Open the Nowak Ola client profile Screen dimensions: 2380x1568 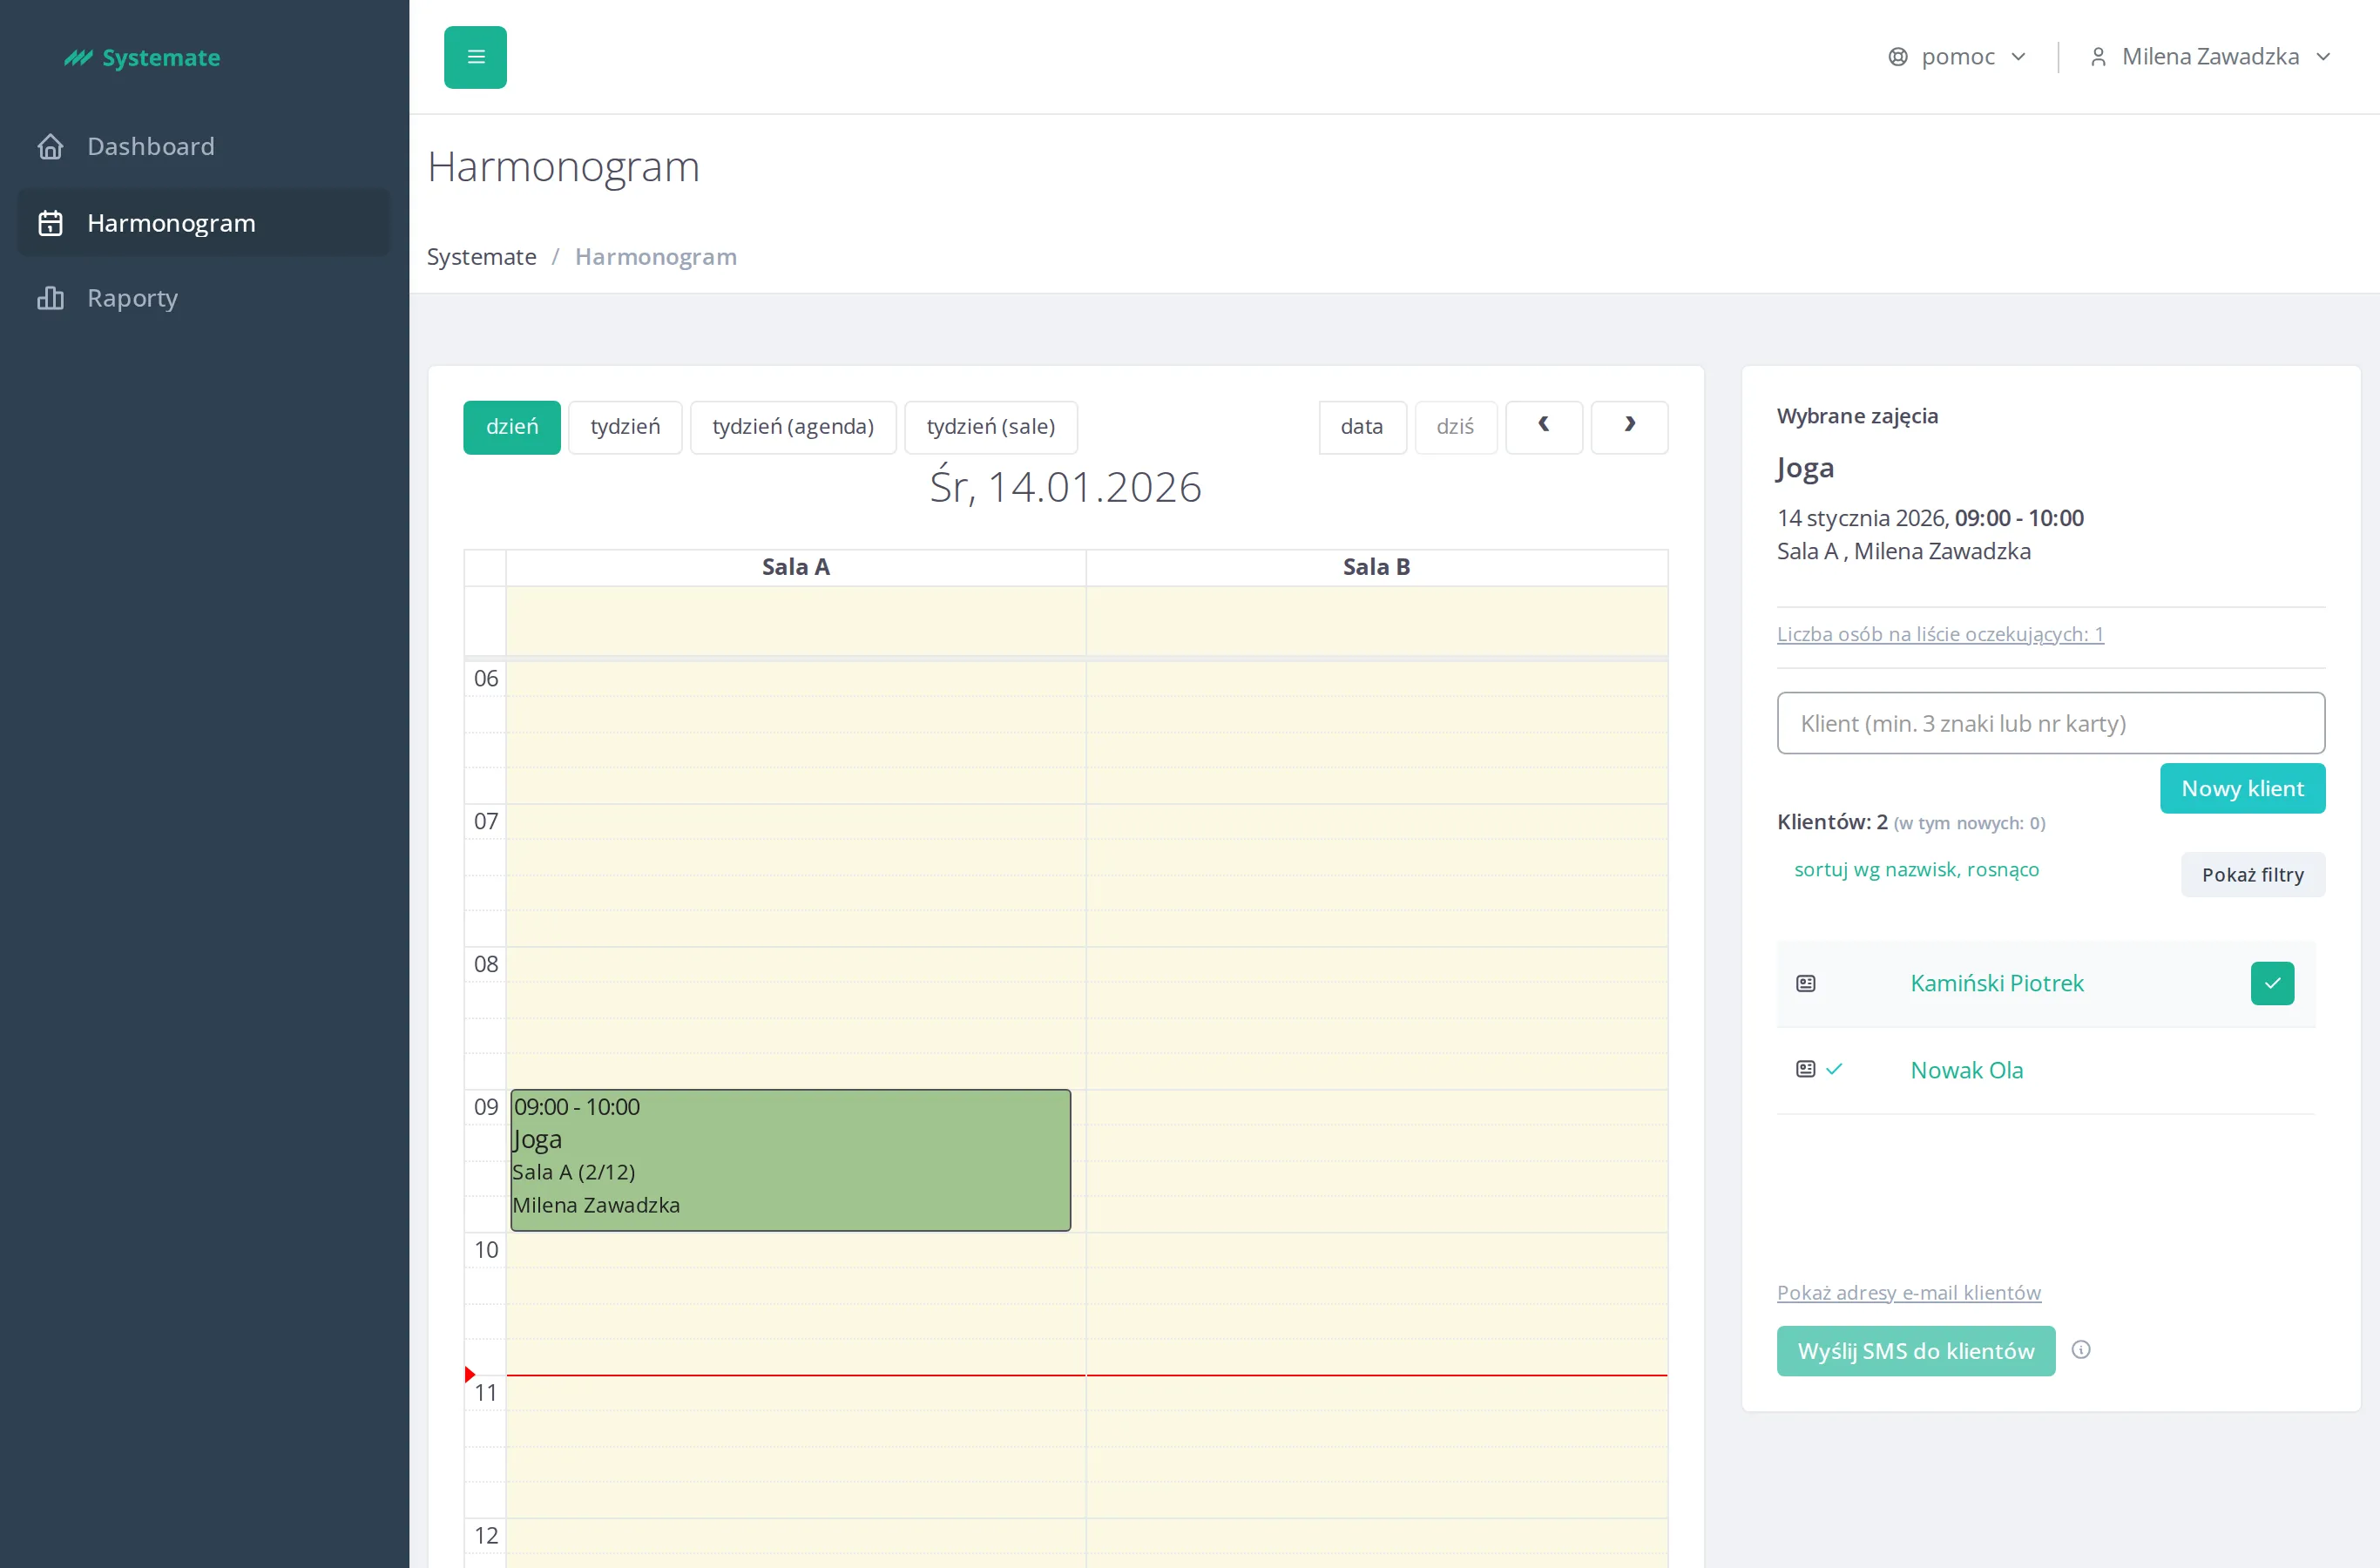click(x=1966, y=1071)
